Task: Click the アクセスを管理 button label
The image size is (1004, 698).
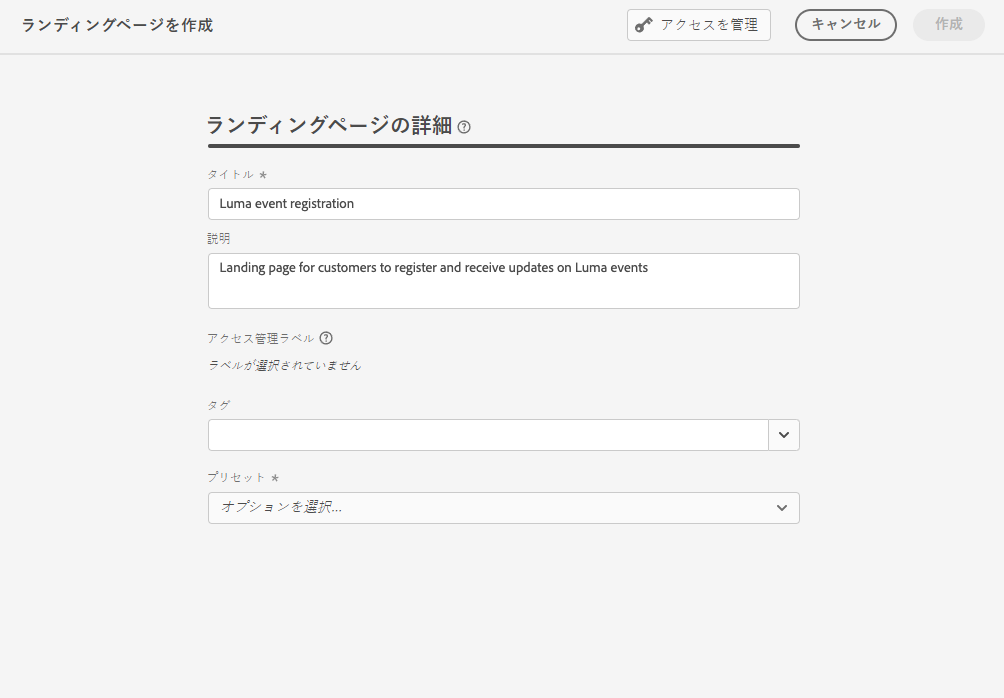Action: click(x=709, y=25)
